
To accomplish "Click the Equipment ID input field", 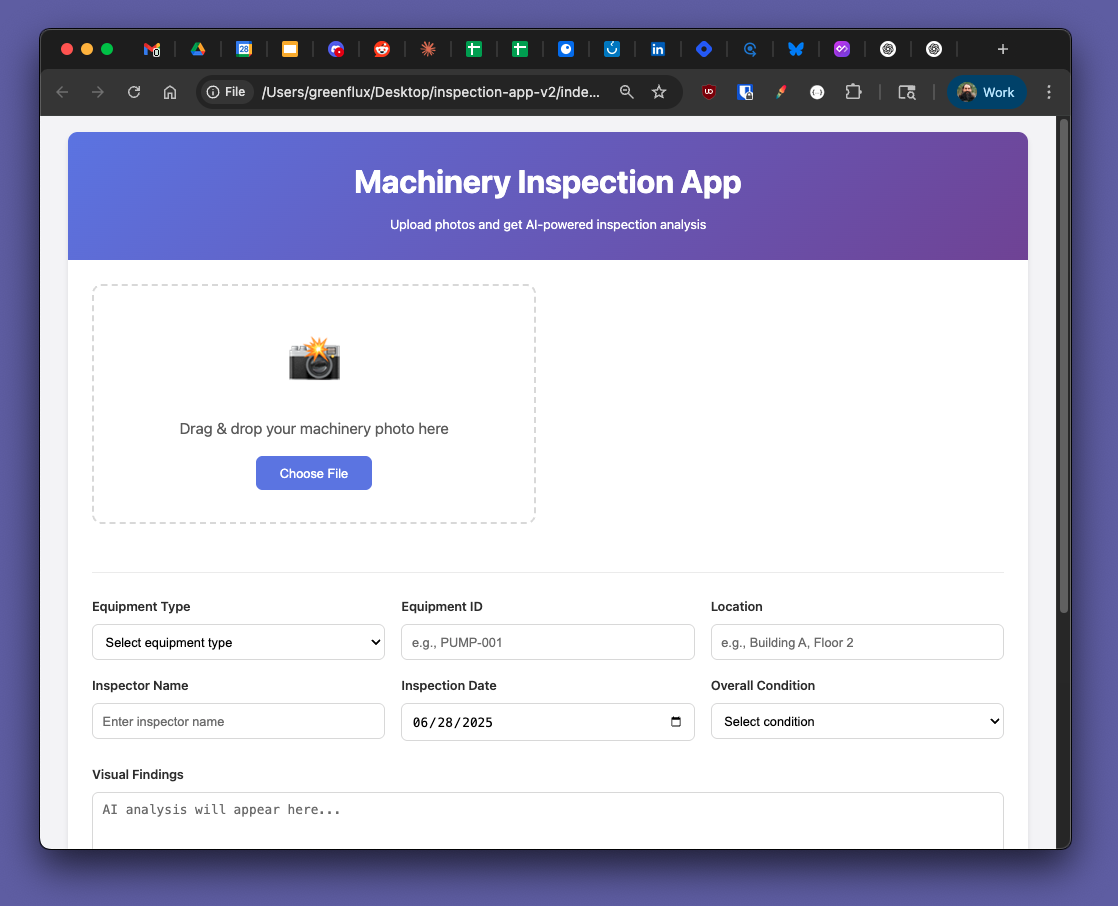I will [x=547, y=642].
